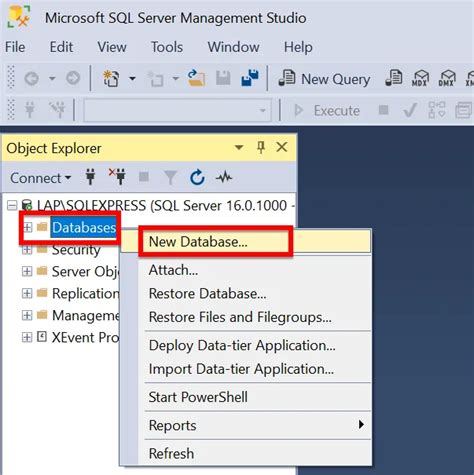
Task: Click the Object Explorer Stop icon
Action: 144,177
